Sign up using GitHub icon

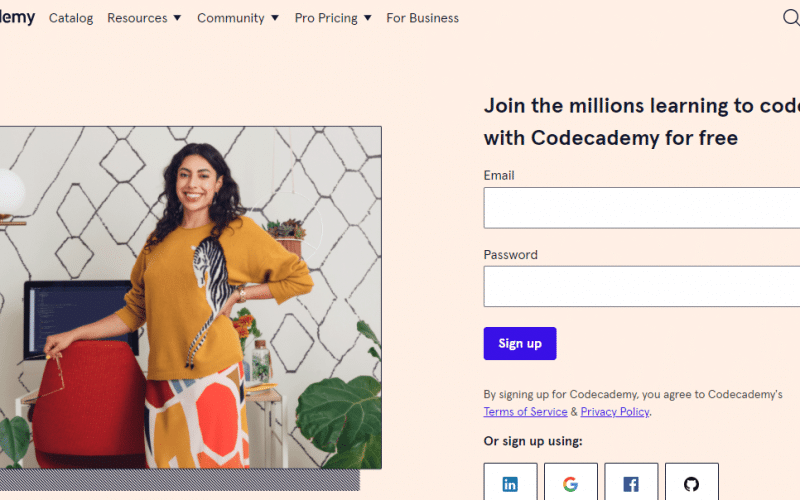click(691, 484)
